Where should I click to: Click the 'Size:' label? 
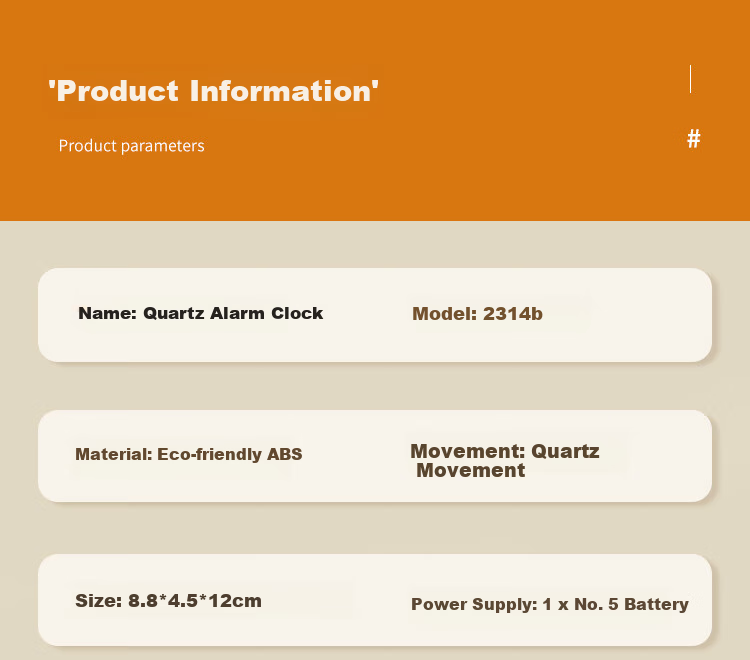pos(99,601)
